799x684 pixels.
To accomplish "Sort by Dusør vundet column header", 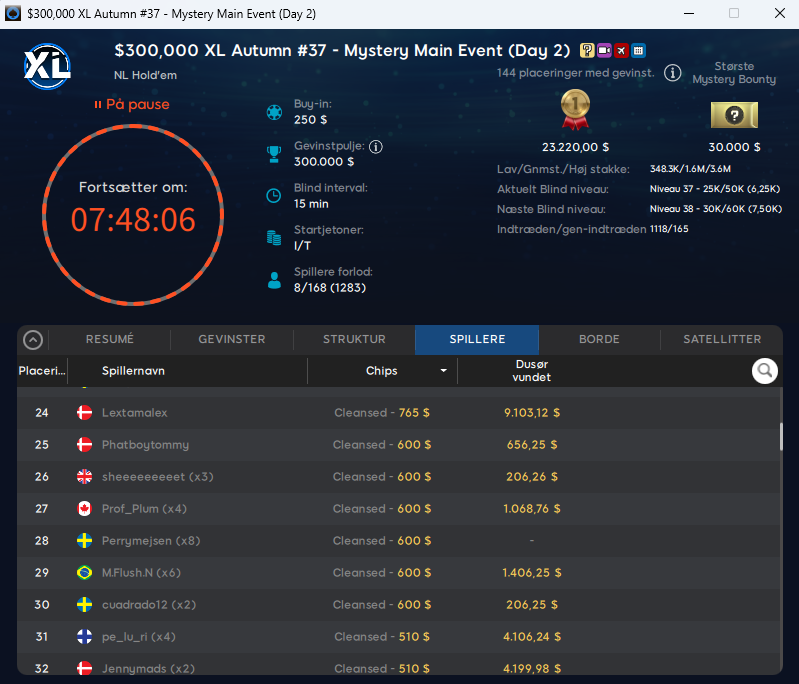I will [x=531, y=371].
